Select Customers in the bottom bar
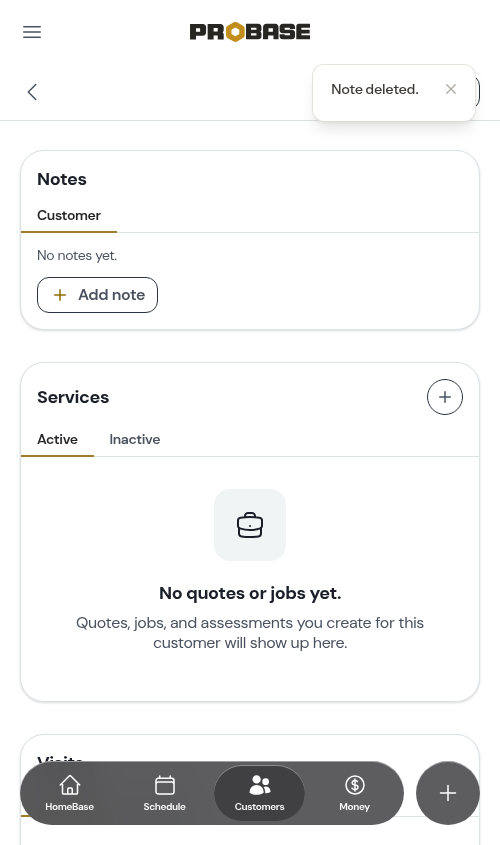Screen dimensions: 500x845 click(x=259, y=793)
